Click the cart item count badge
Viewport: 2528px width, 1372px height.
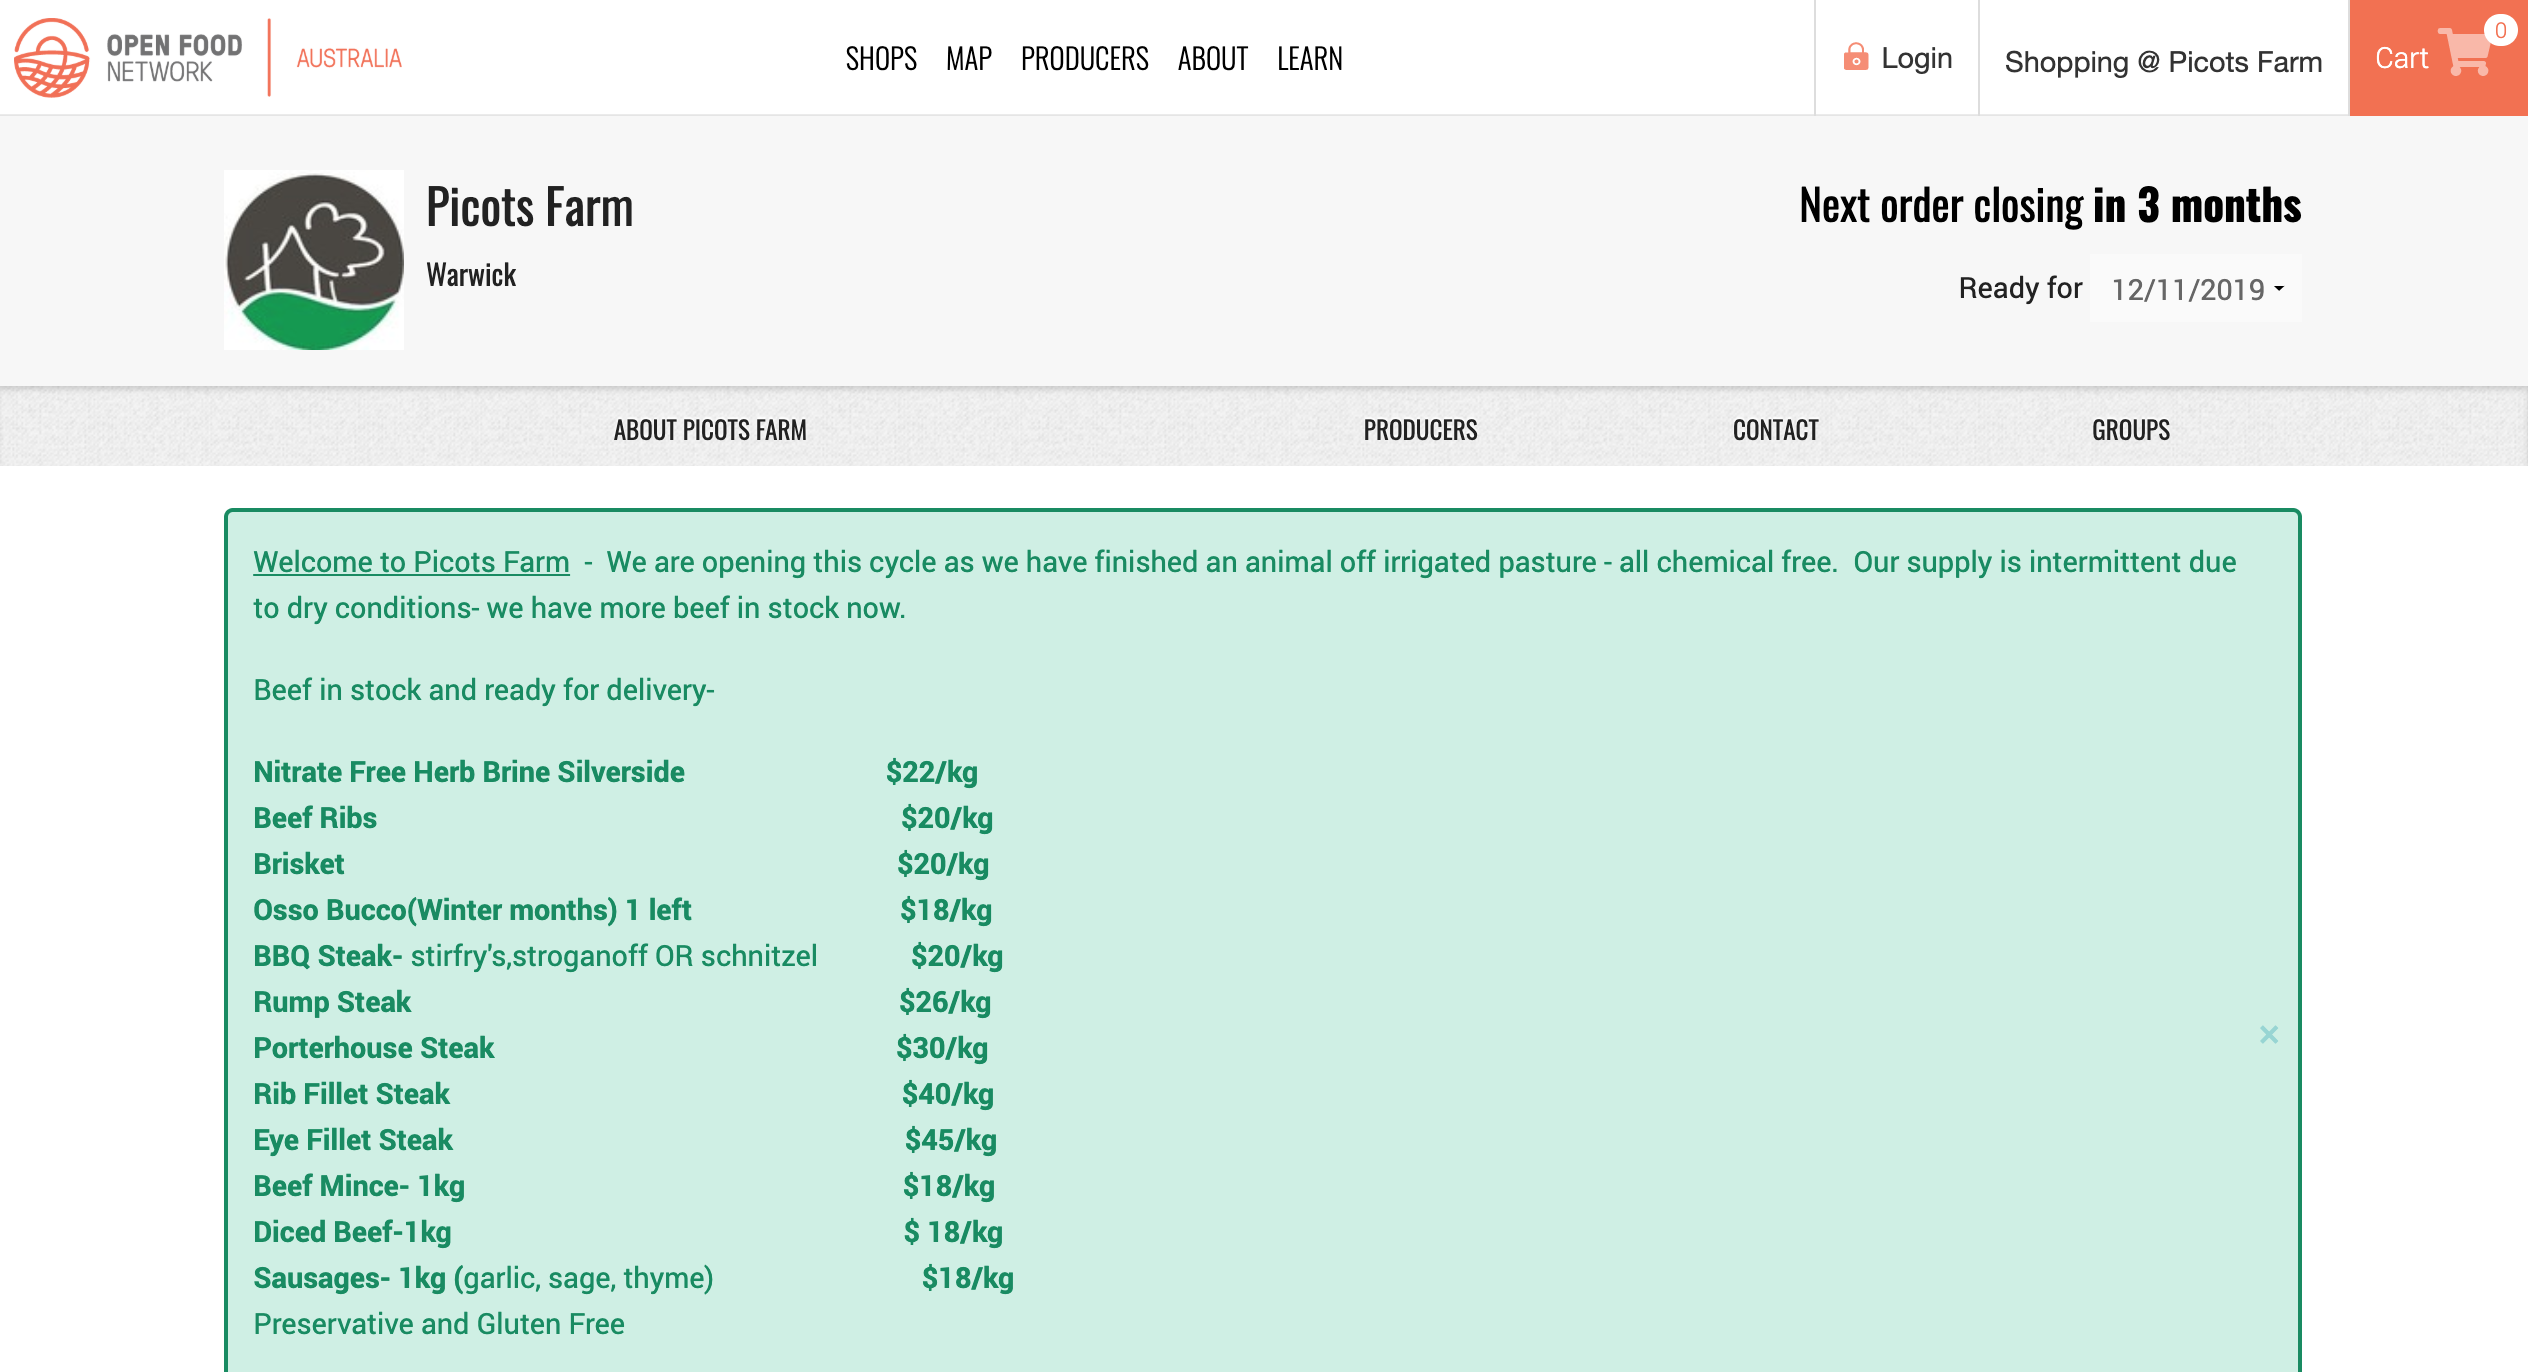(x=2500, y=30)
